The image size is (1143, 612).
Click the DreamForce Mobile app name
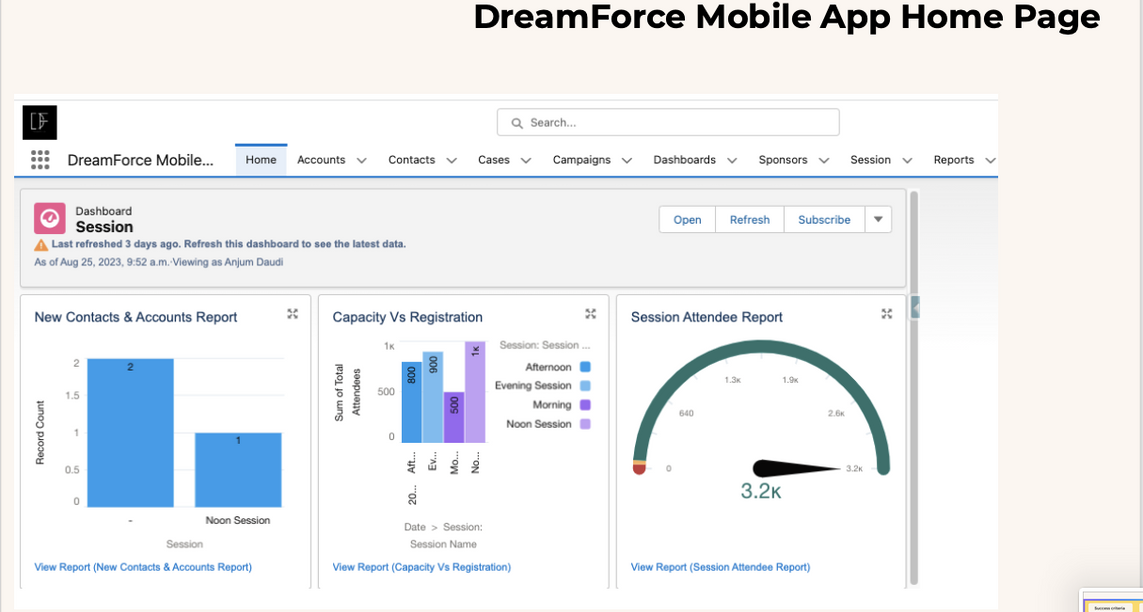pos(141,160)
